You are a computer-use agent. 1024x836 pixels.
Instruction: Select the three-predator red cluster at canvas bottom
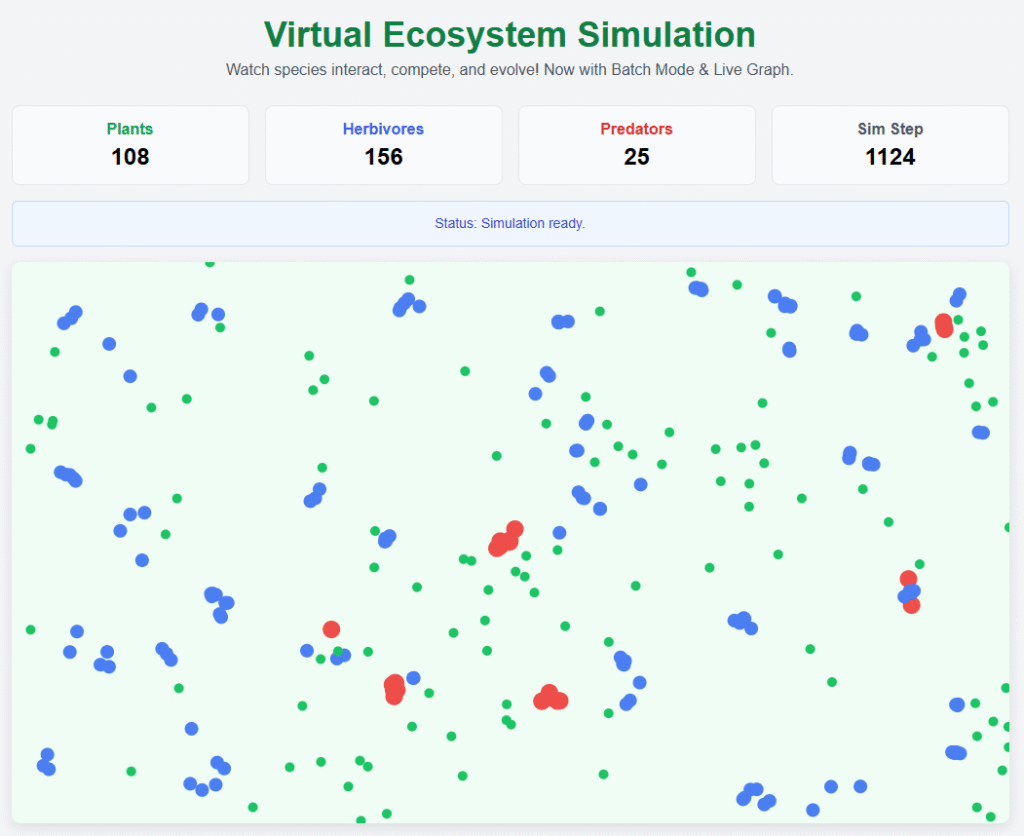click(x=550, y=698)
